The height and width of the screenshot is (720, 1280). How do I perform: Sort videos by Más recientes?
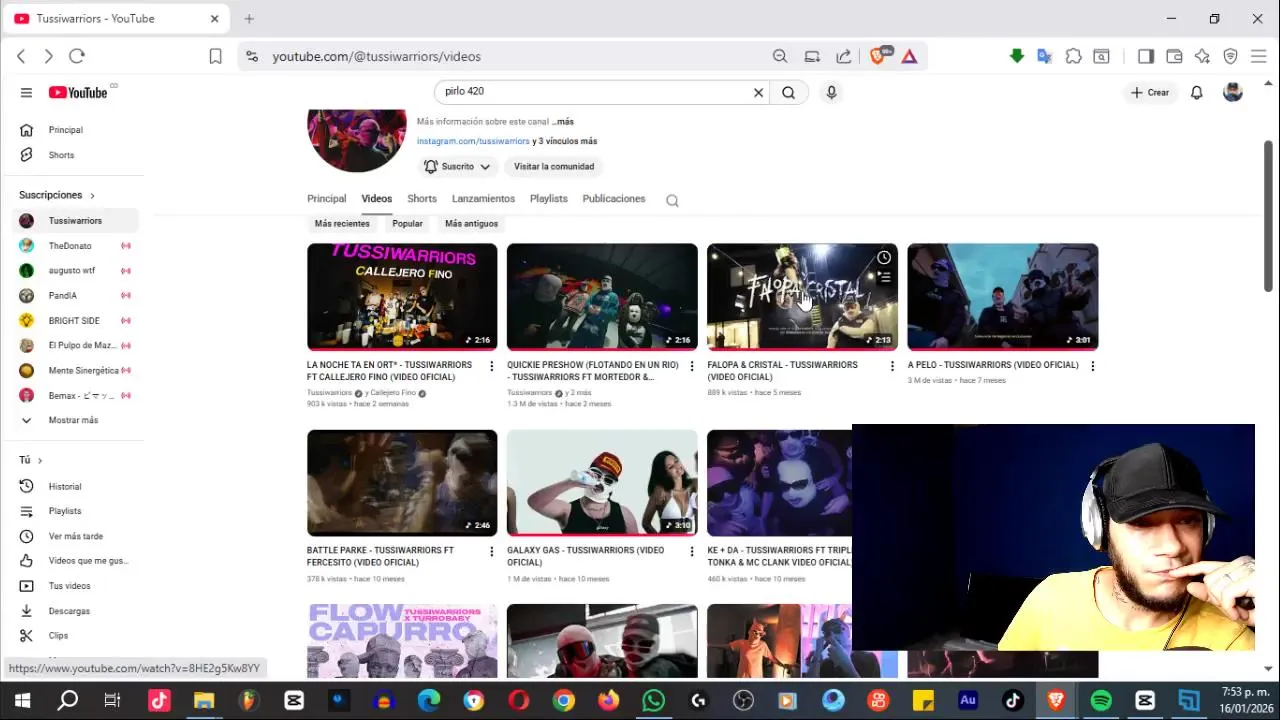pyautogui.click(x=342, y=224)
